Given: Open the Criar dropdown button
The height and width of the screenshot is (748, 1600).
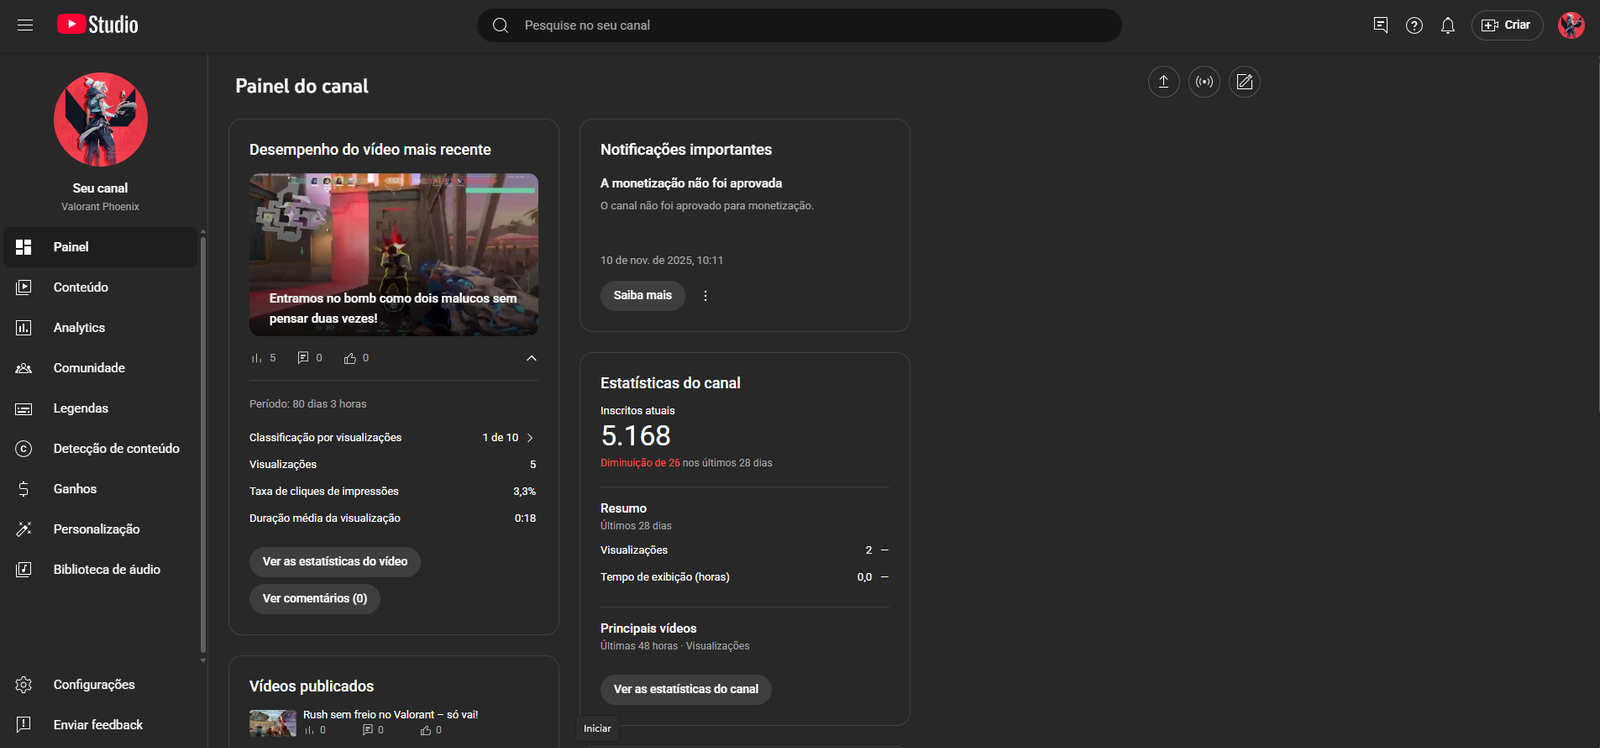Looking at the screenshot, I should [1506, 26].
